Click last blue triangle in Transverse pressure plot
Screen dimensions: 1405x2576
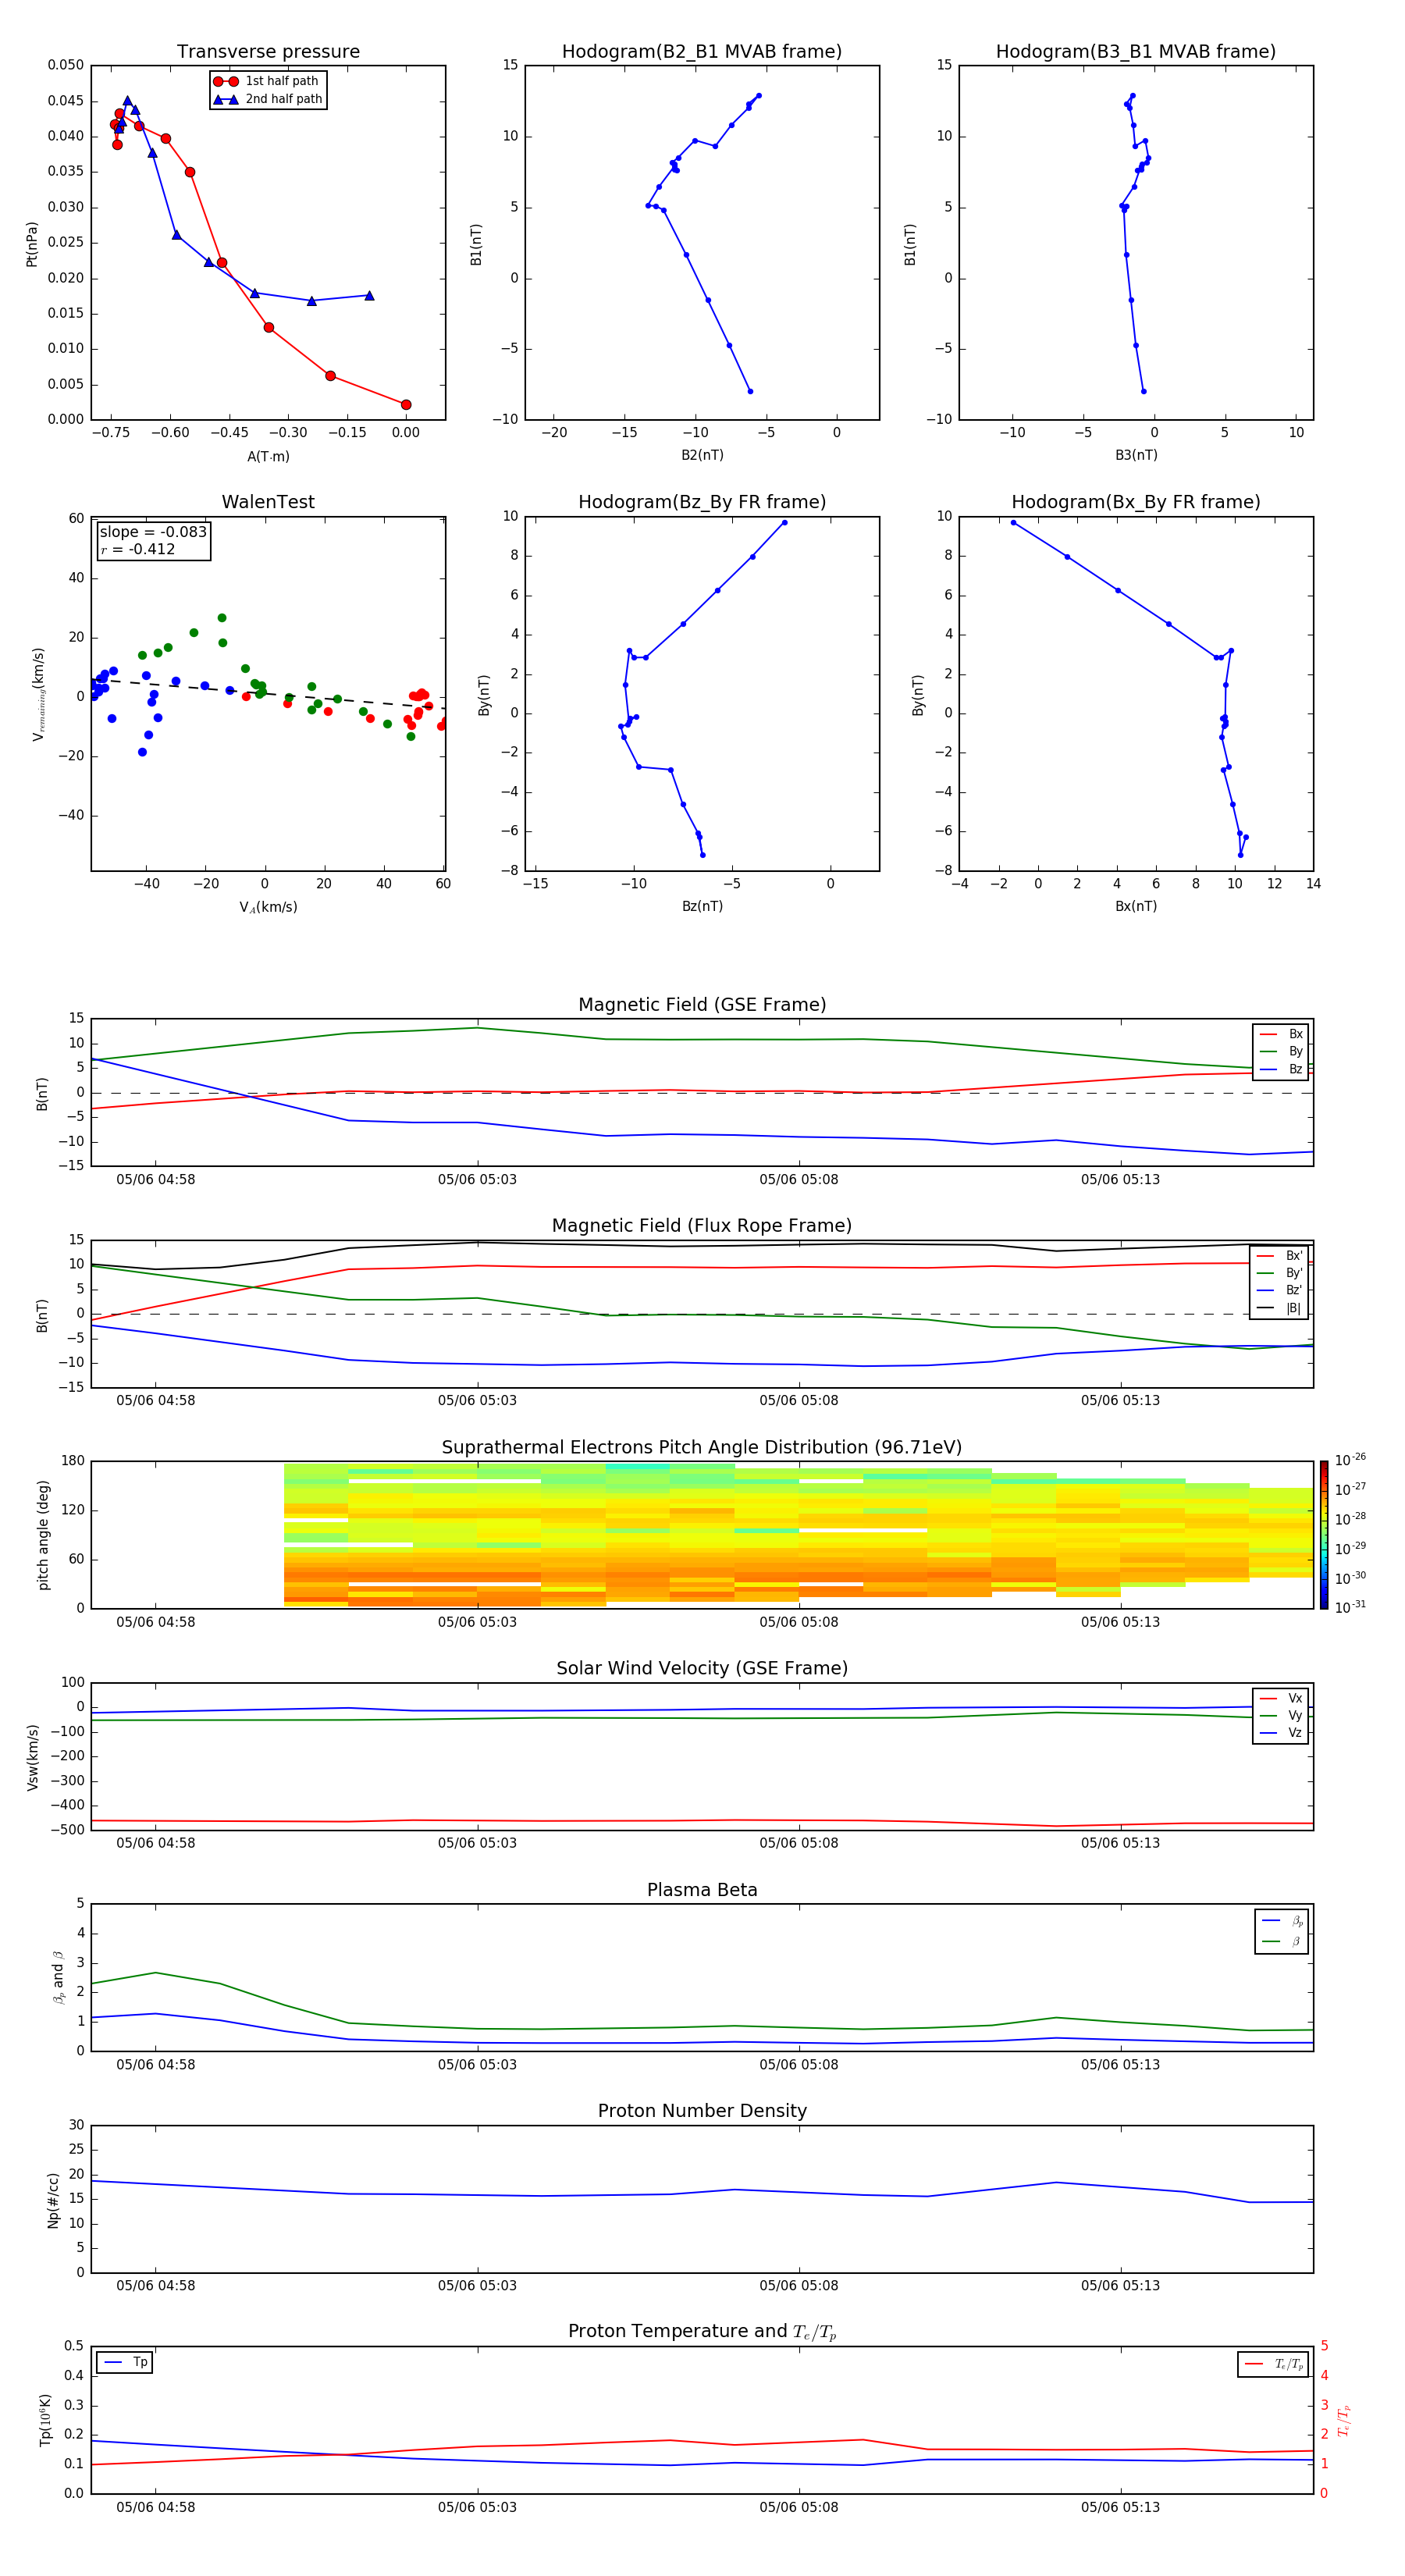369,296
